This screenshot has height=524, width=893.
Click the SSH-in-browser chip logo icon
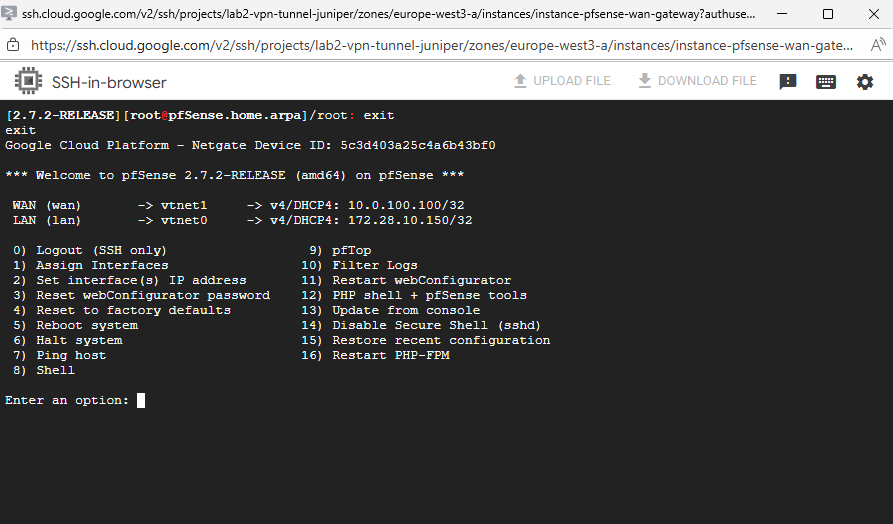coord(27,81)
